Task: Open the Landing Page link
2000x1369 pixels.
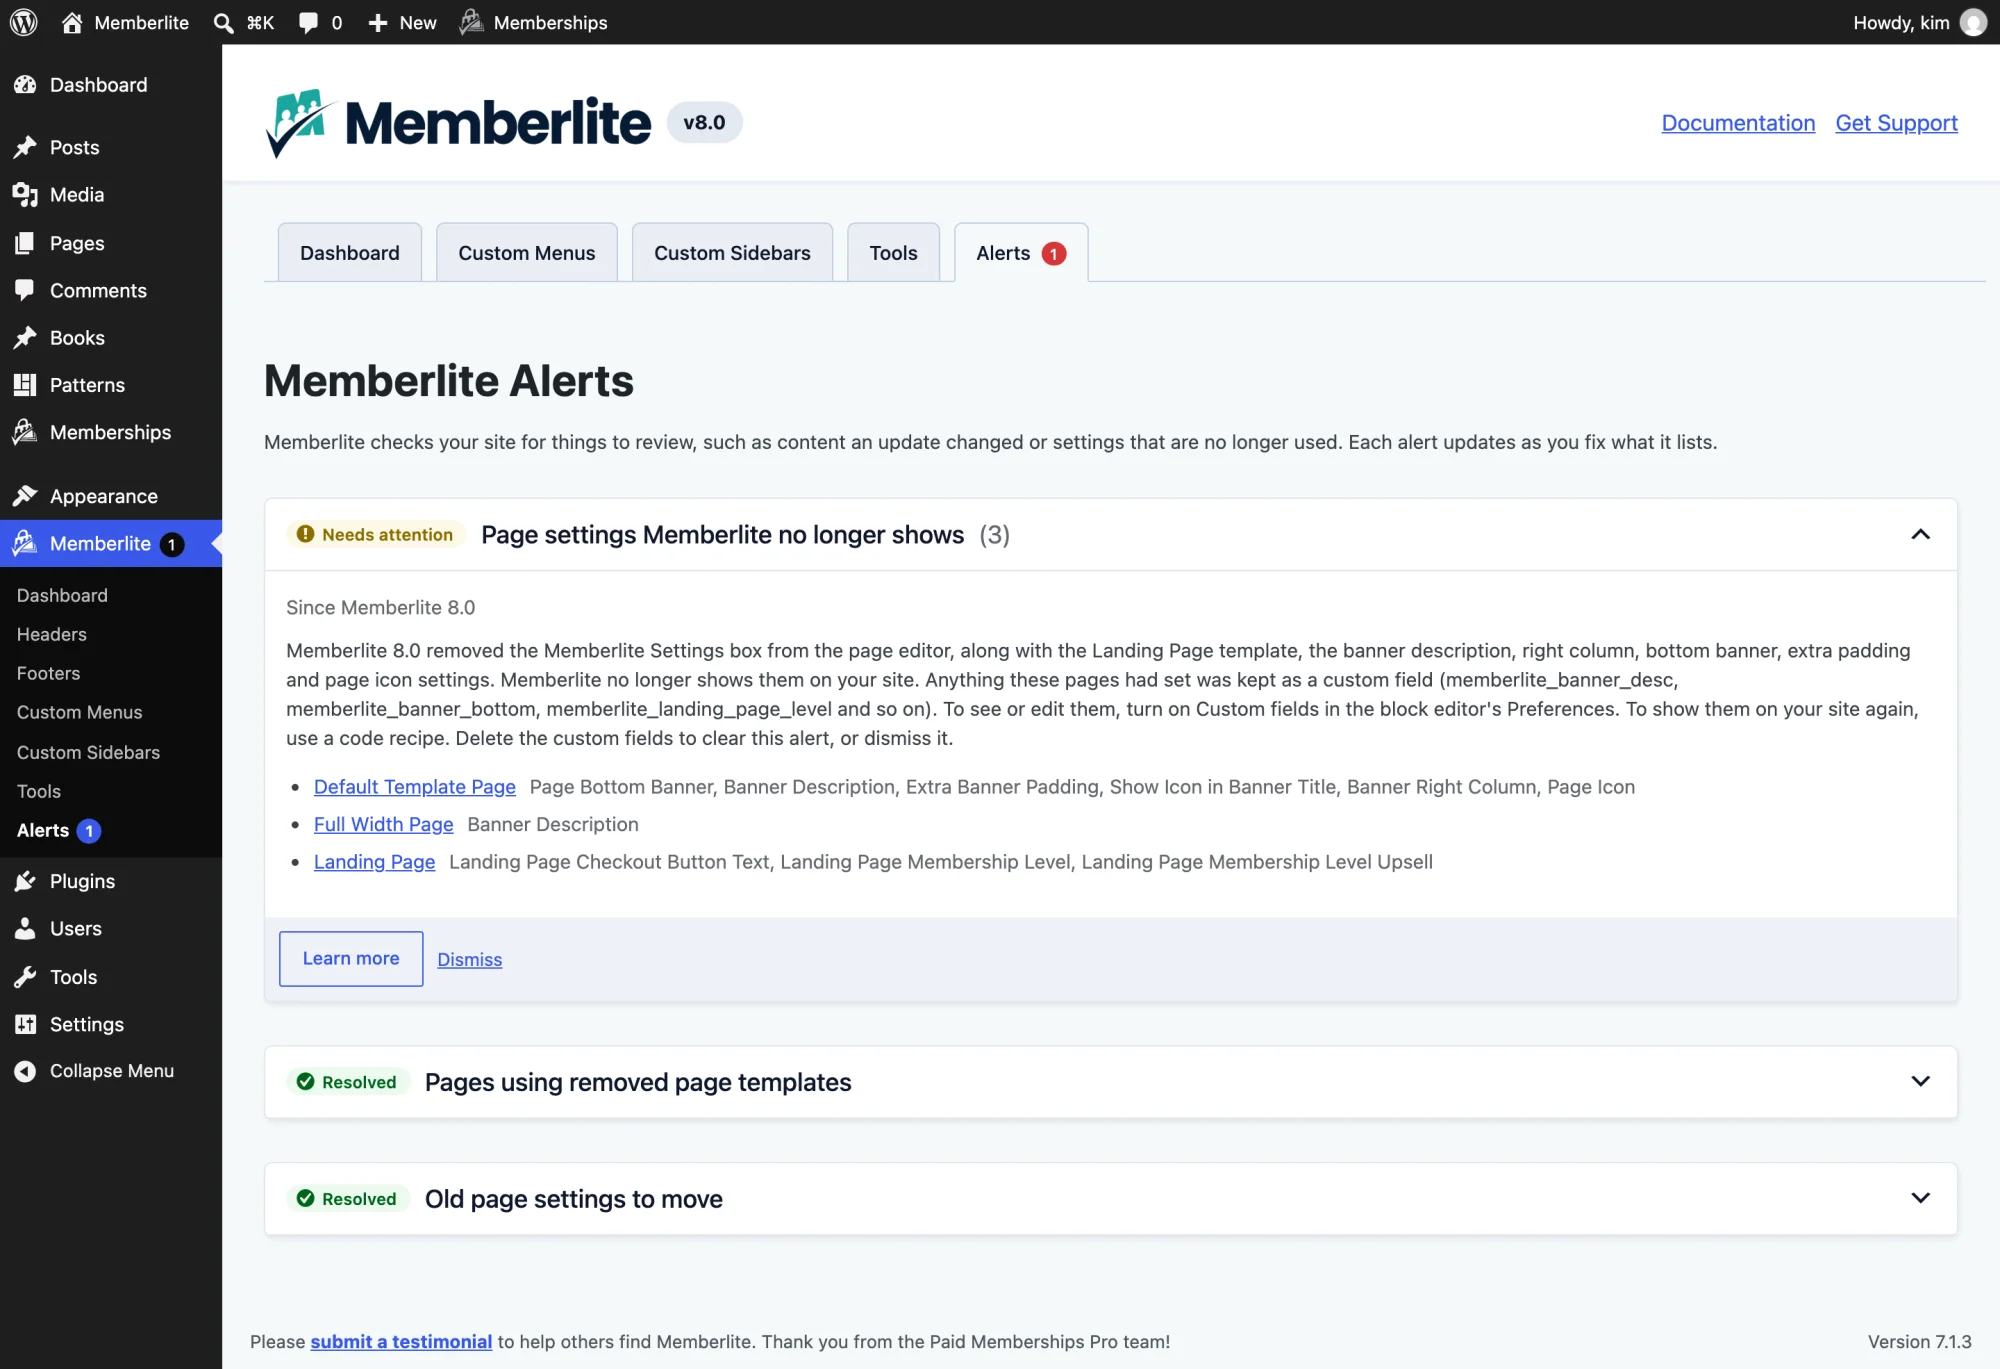Action: [375, 862]
